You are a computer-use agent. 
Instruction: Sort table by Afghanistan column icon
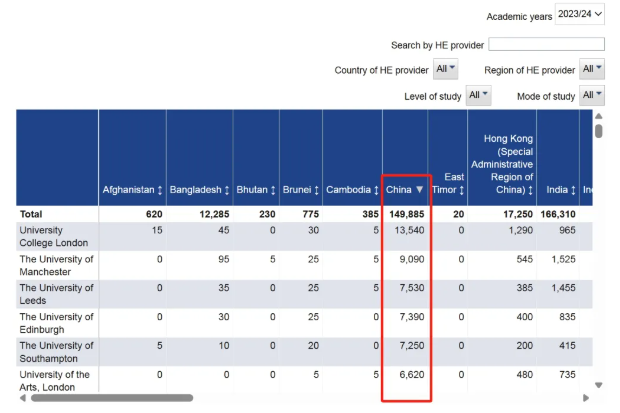tap(160, 189)
